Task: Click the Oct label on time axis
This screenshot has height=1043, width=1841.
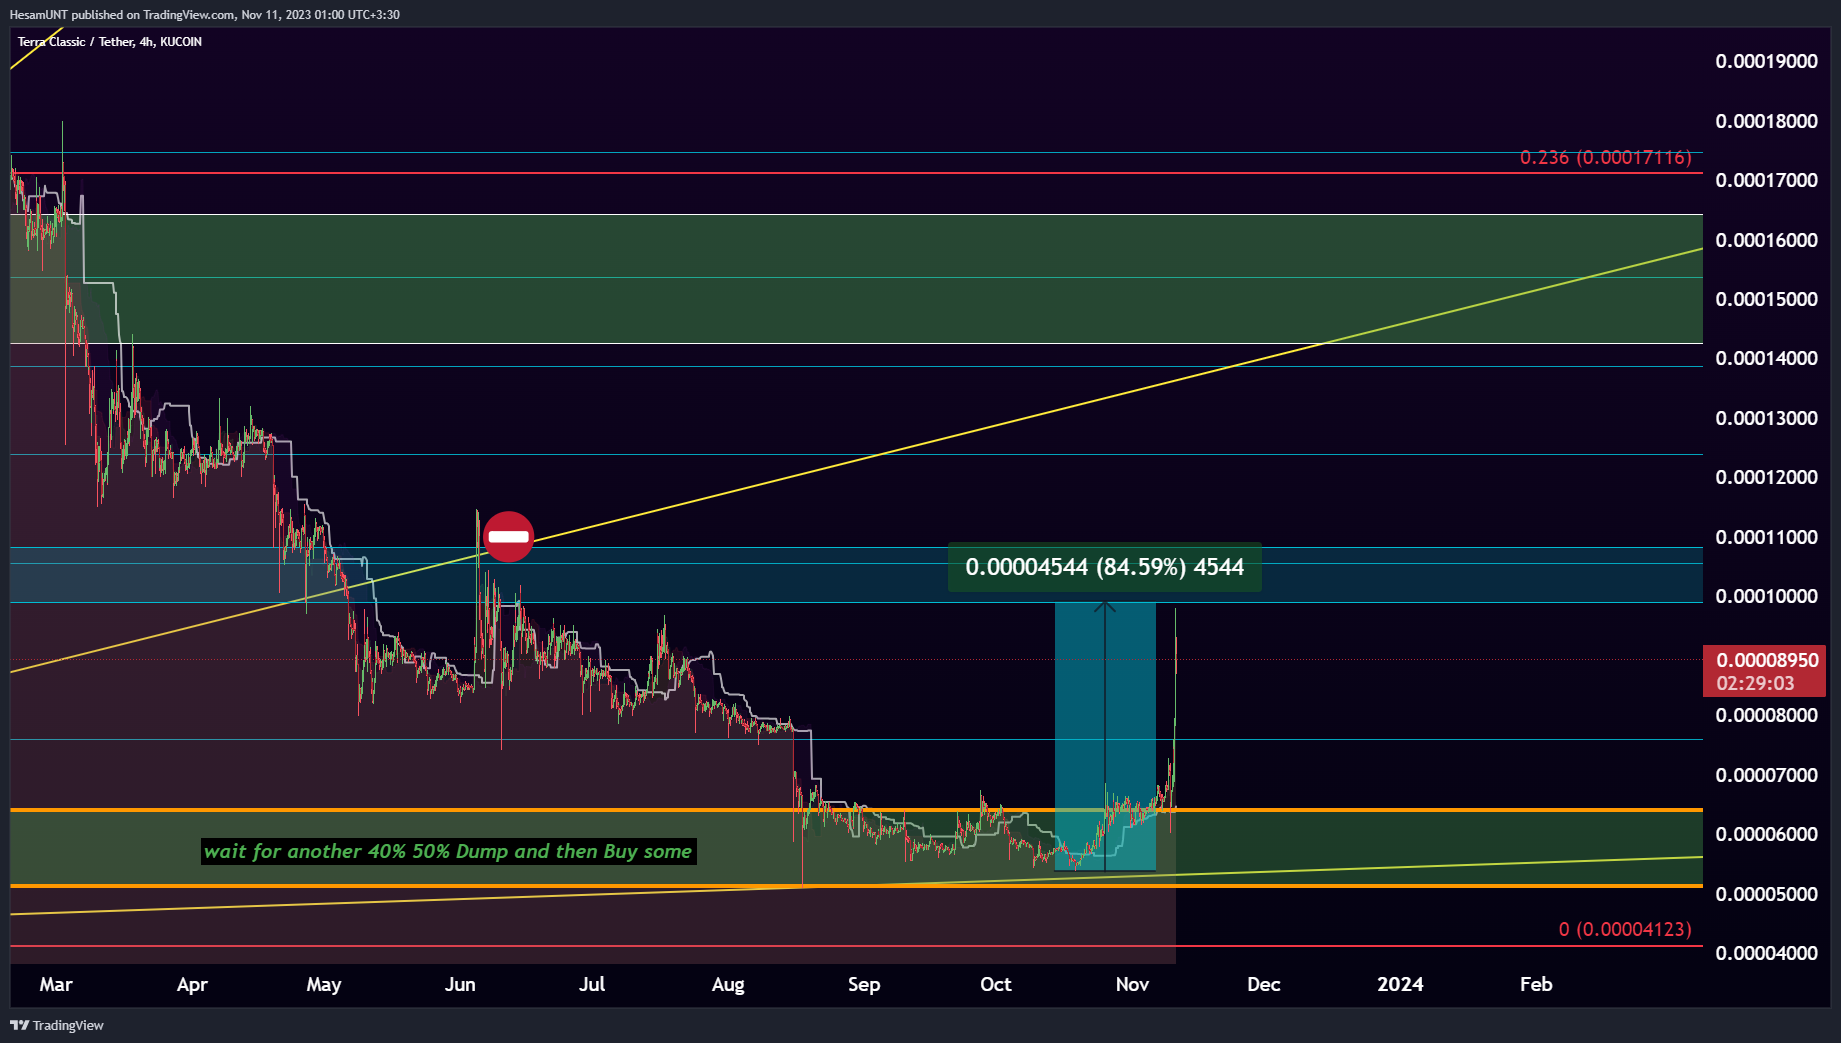Action: [x=996, y=984]
